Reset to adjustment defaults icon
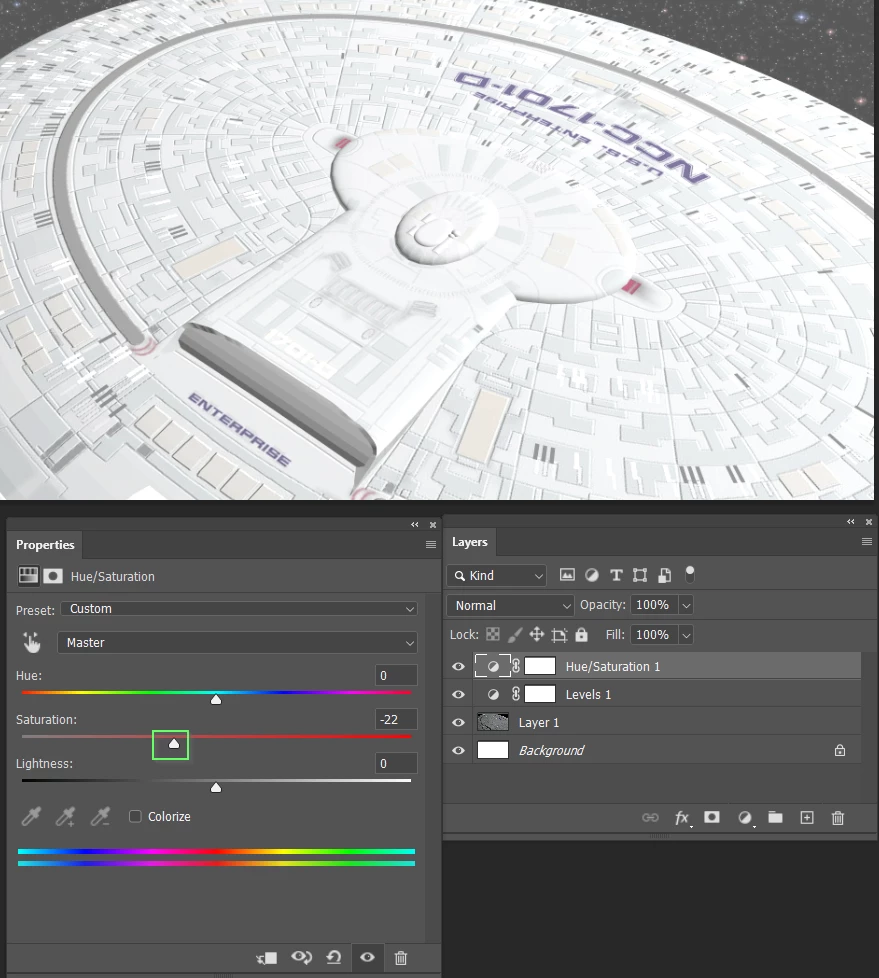This screenshot has height=978, width=879. (334, 957)
